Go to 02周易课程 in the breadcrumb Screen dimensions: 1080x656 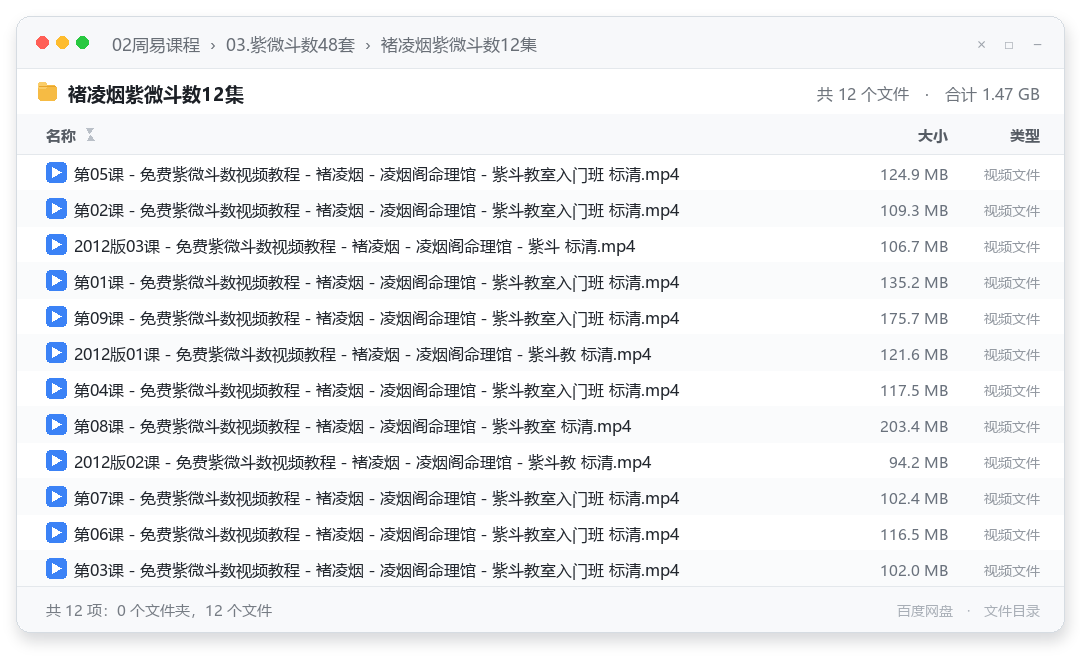click(x=156, y=45)
